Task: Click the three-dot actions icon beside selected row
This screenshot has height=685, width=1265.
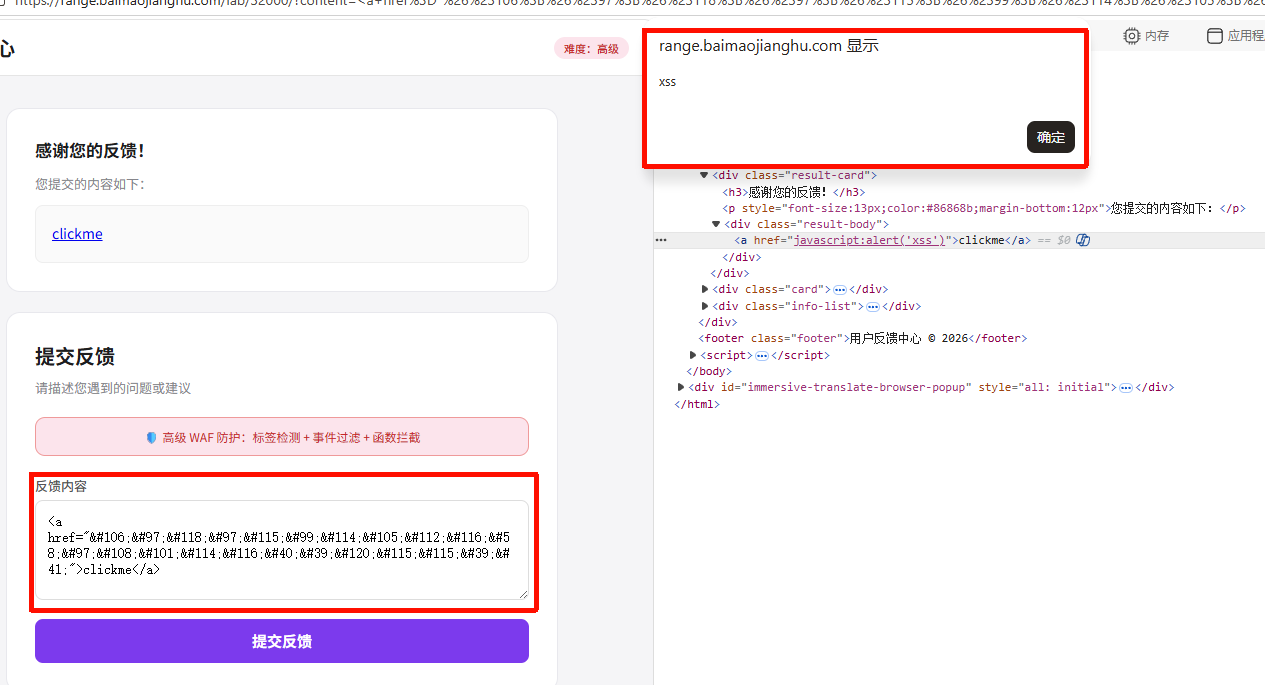Action: (661, 240)
